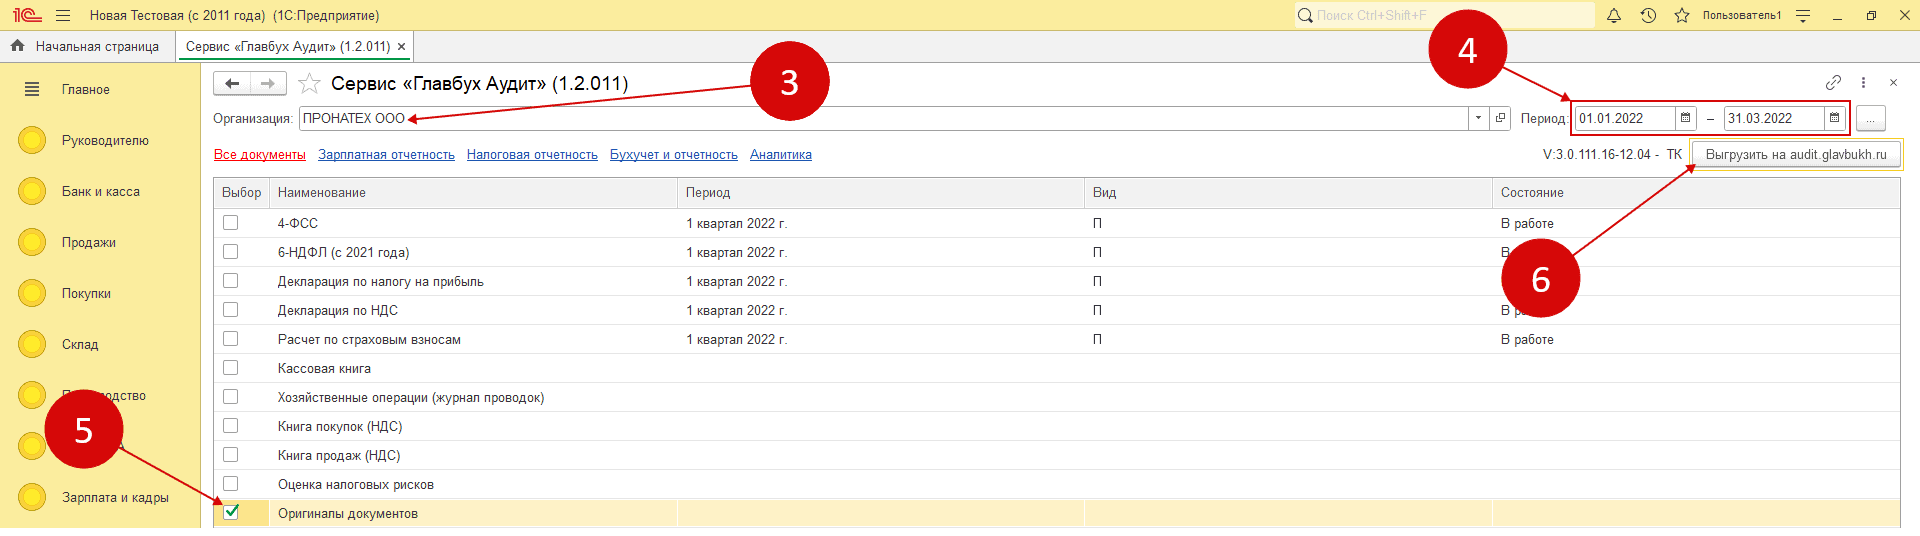Add this page to favorites star
Viewport: 1920px width, 536px height.
click(x=310, y=84)
